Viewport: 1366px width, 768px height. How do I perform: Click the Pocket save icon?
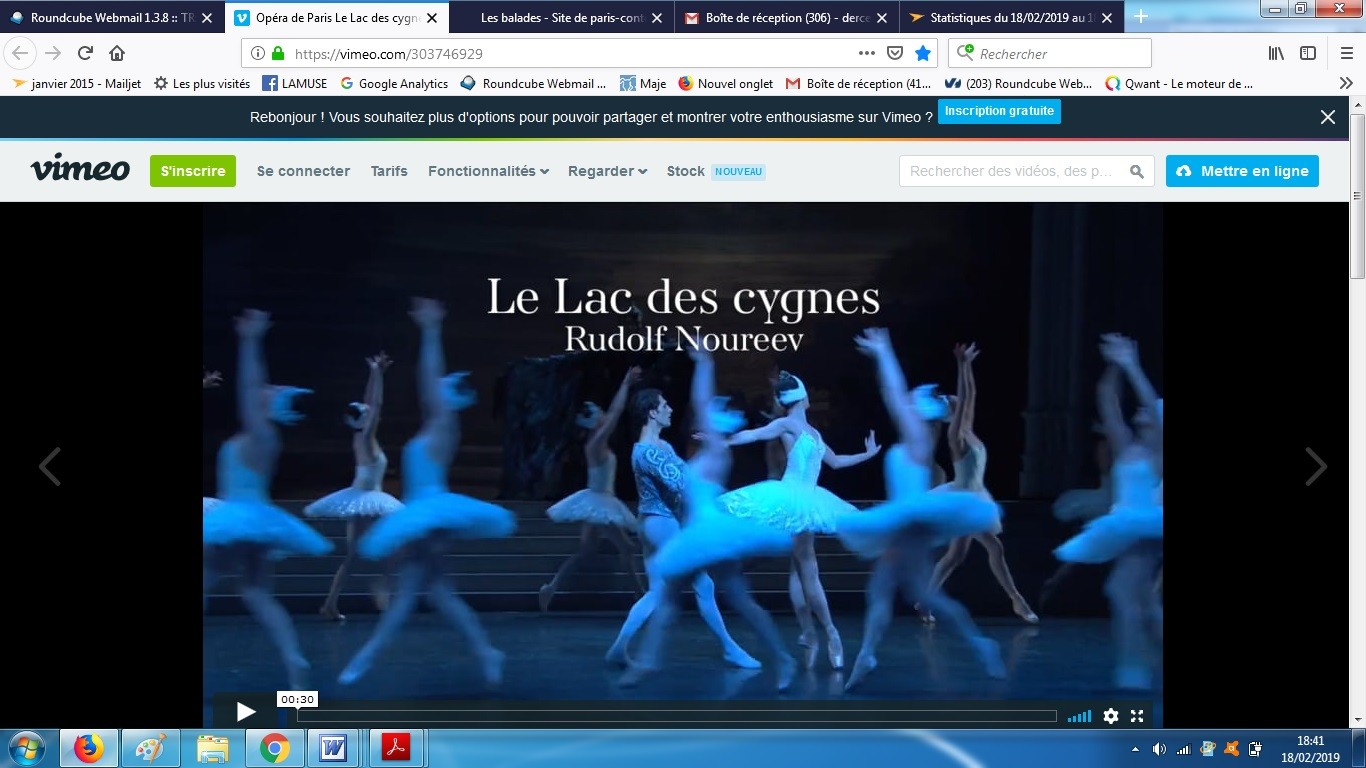(x=895, y=54)
